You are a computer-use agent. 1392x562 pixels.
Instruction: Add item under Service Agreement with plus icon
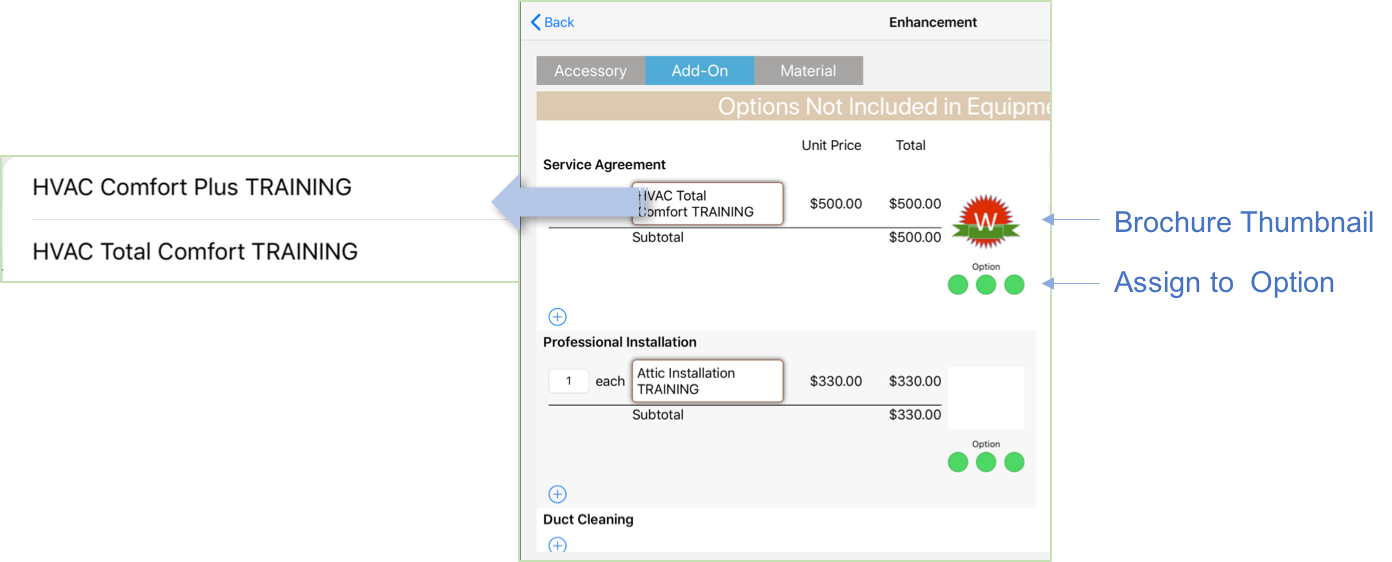pos(558,317)
